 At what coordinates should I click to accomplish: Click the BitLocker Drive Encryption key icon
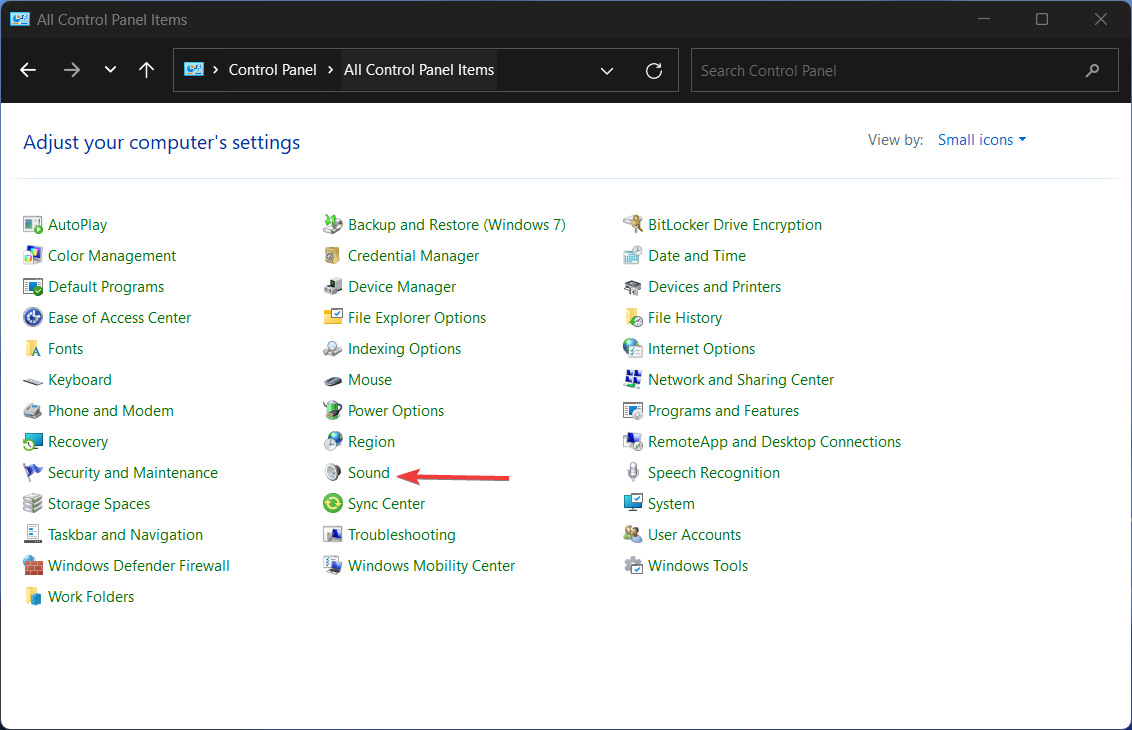tap(633, 225)
